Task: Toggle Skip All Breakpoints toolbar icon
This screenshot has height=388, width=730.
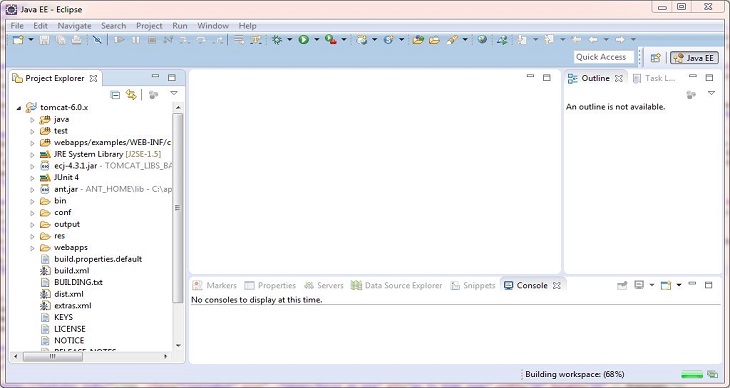Action: pyautogui.click(x=97, y=40)
